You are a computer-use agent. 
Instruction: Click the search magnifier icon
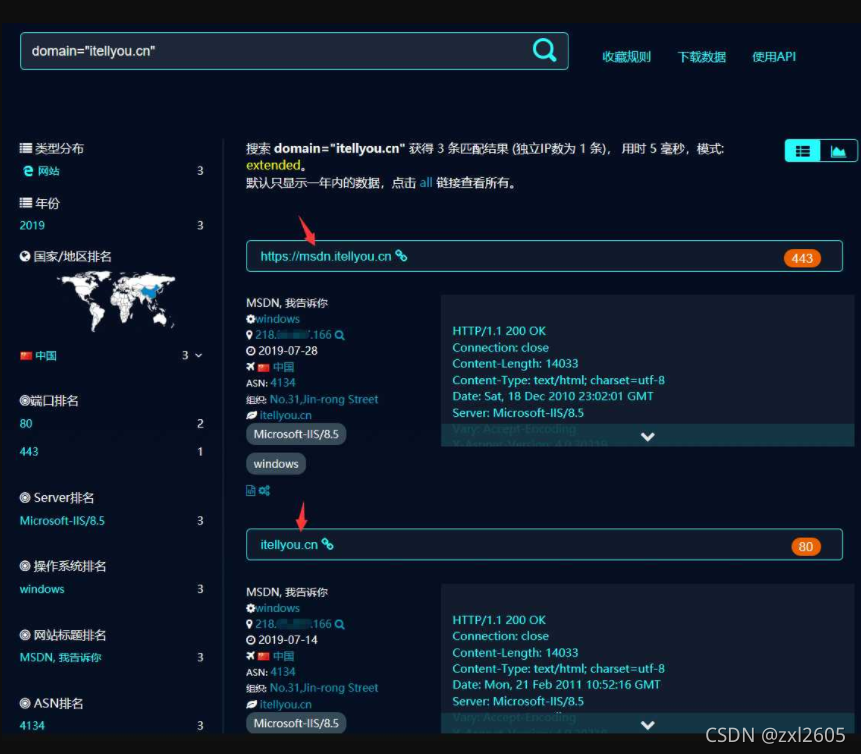click(x=544, y=51)
